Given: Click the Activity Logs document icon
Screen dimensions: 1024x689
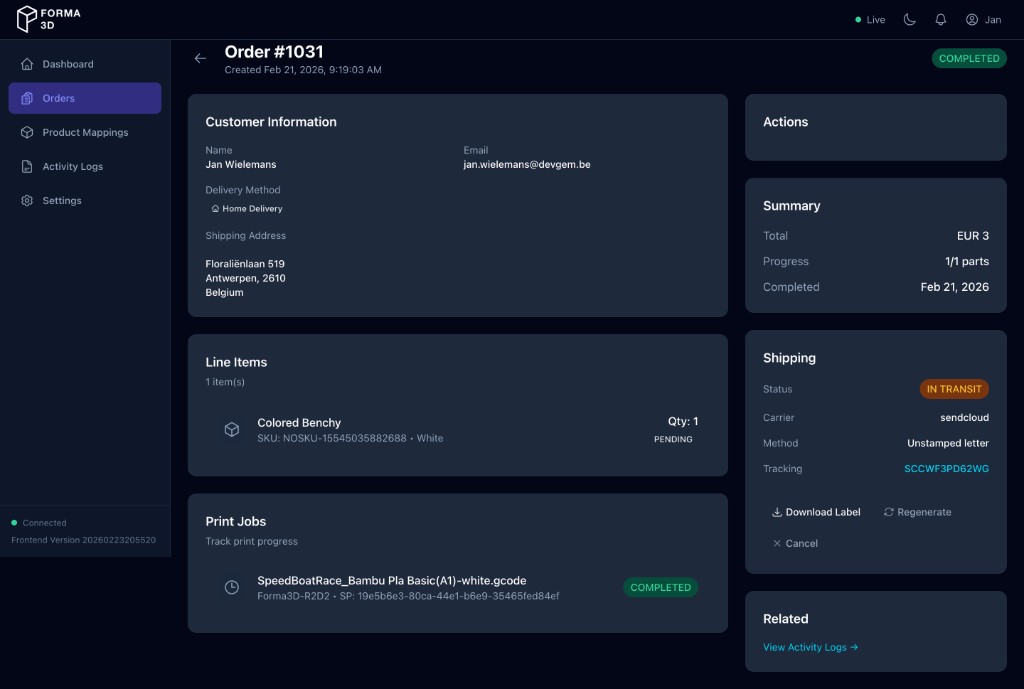Looking at the screenshot, I should pos(27,167).
